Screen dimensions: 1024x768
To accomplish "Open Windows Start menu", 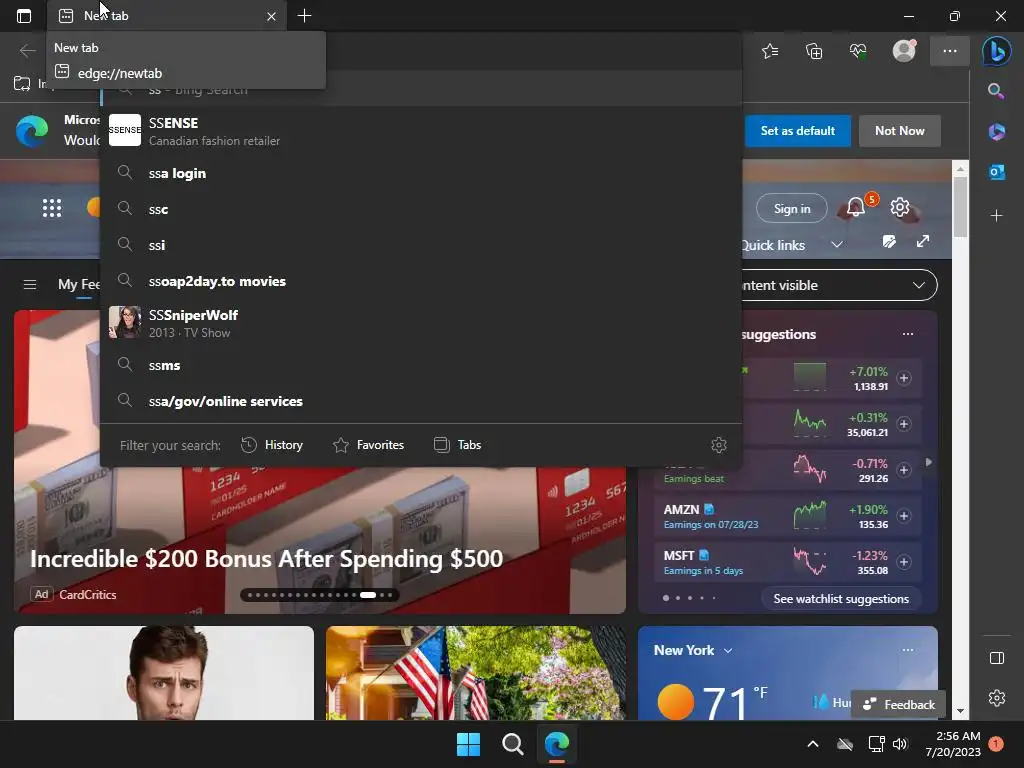I will pyautogui.click(x=468, y=744).
